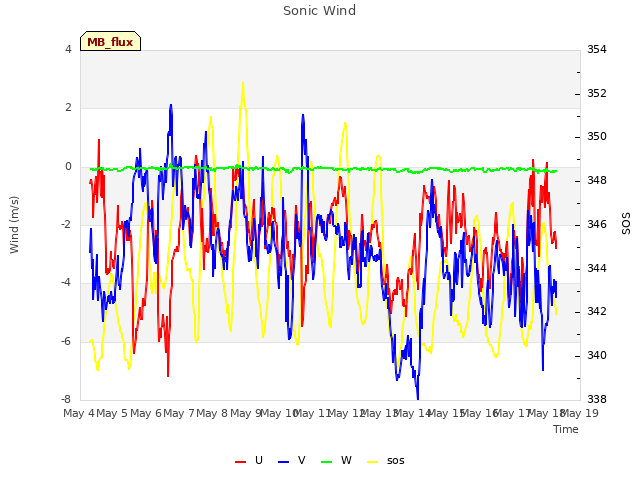
Task: Click the 0 tick on the Wind axis
Action: click(x=68, y=166)
